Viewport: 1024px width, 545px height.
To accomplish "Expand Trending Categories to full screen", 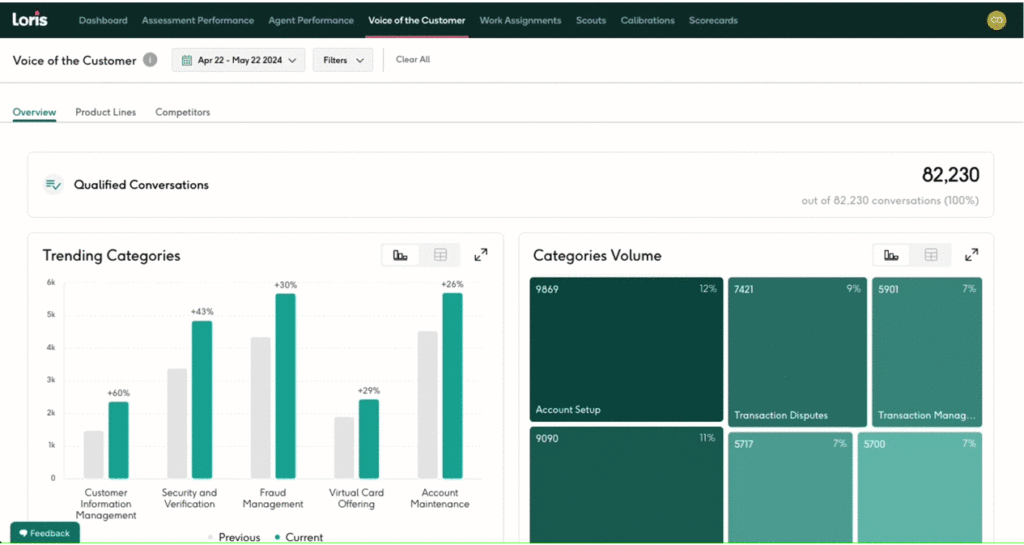I will pos(481,255).
